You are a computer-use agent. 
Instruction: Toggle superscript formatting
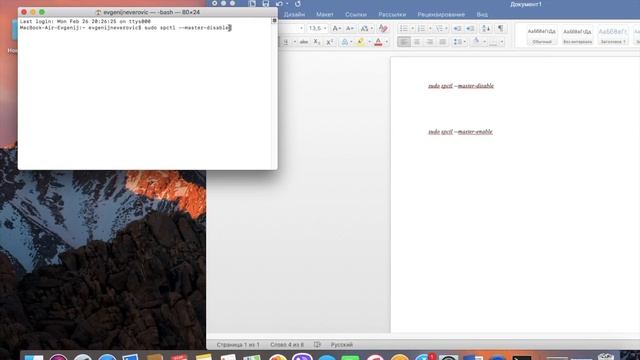(x=330, y=42)
